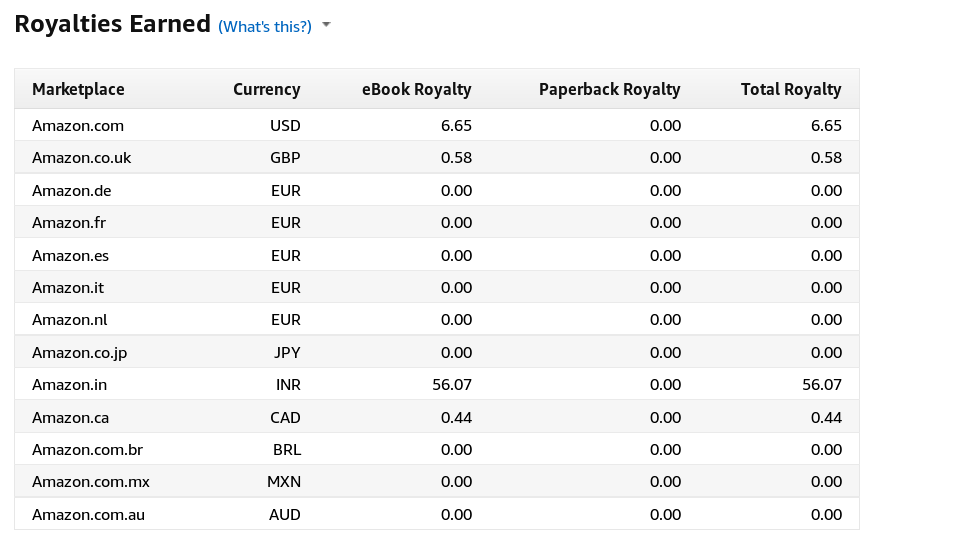This screenshot has height=544, width=975.
Task: Expand the arrow next to What's this?
Action: [326, 25]
